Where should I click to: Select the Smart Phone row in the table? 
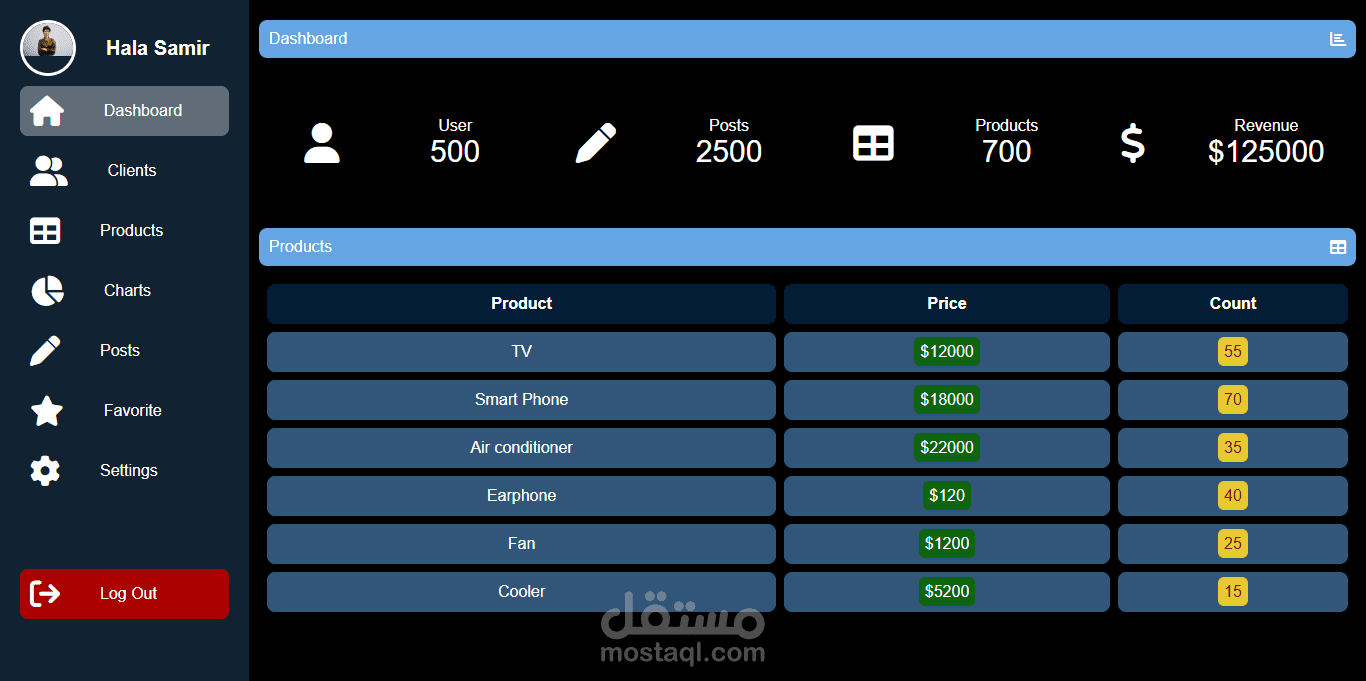click(521, 399)
